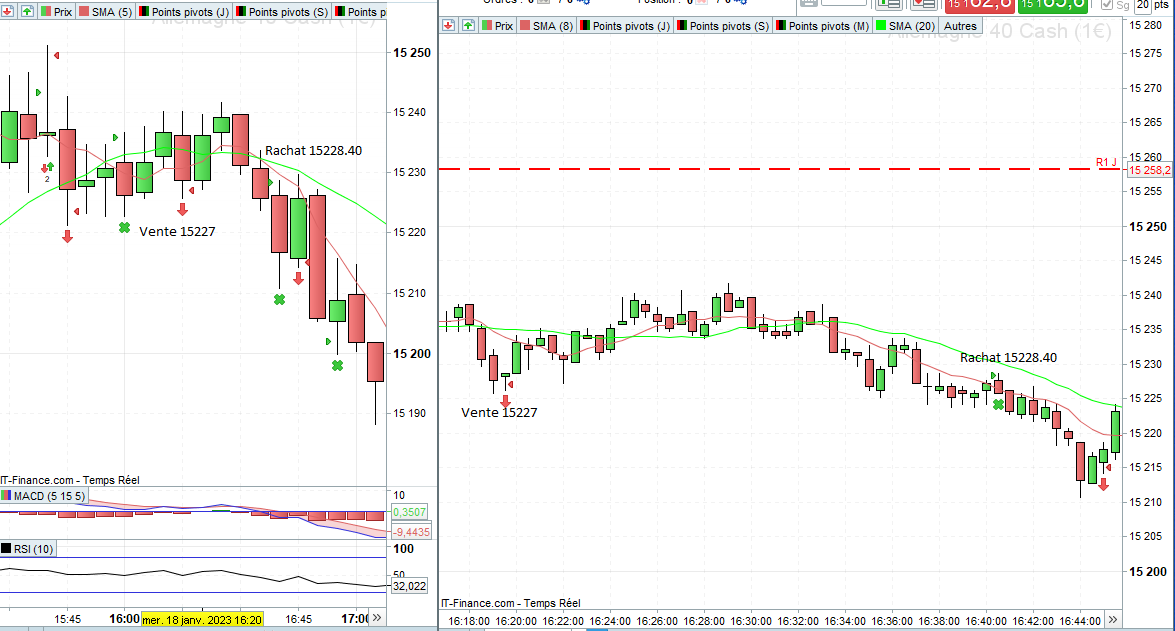Image resolution: width=1175 pixels, height=631 pixels.
Task: Open the Autres indicators menu
Action: click(x=961, y=25)
